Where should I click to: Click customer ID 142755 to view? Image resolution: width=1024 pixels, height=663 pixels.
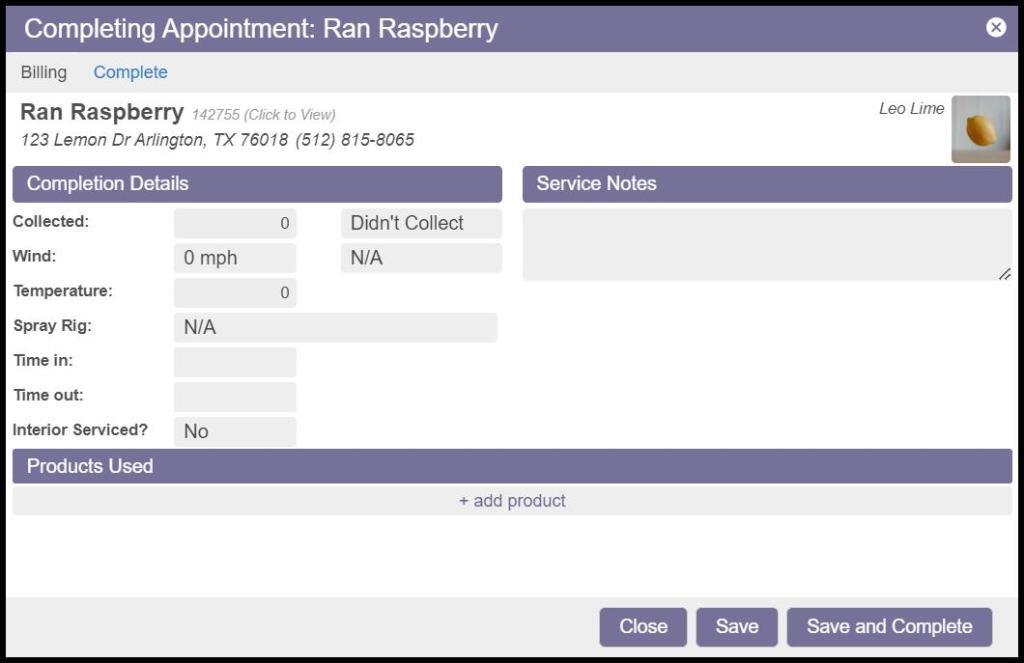tap(263, 115)
